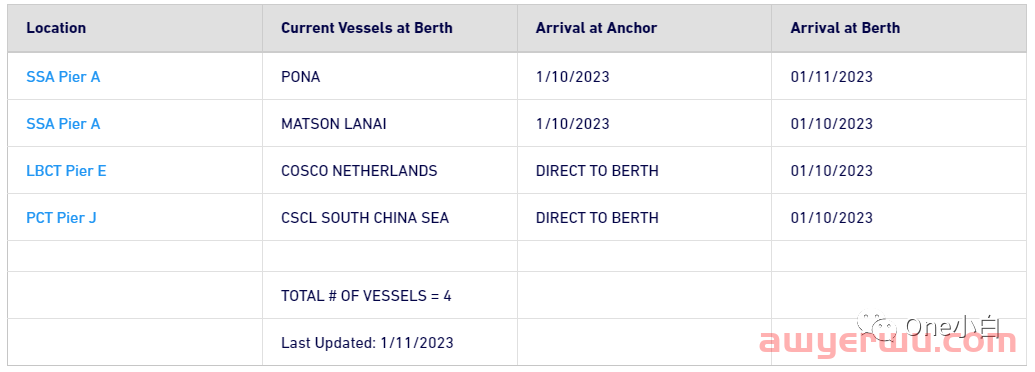Select DIRECT TO BERTH in COSCO NETHERLANDS row
The height and width of the screenshot is (372, 1035).
[597, 171]
